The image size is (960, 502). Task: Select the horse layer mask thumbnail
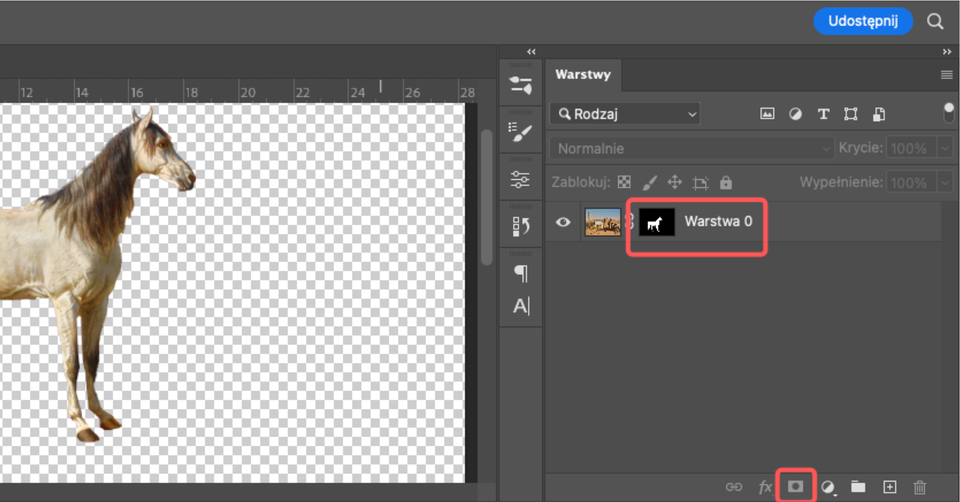657,222
